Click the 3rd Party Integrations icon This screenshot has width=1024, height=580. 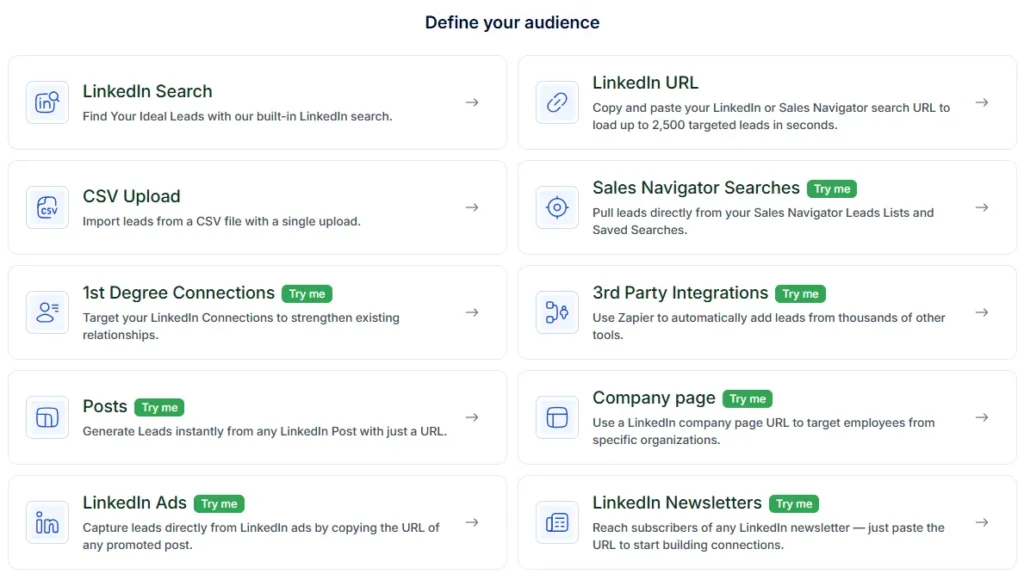[557, 312]
